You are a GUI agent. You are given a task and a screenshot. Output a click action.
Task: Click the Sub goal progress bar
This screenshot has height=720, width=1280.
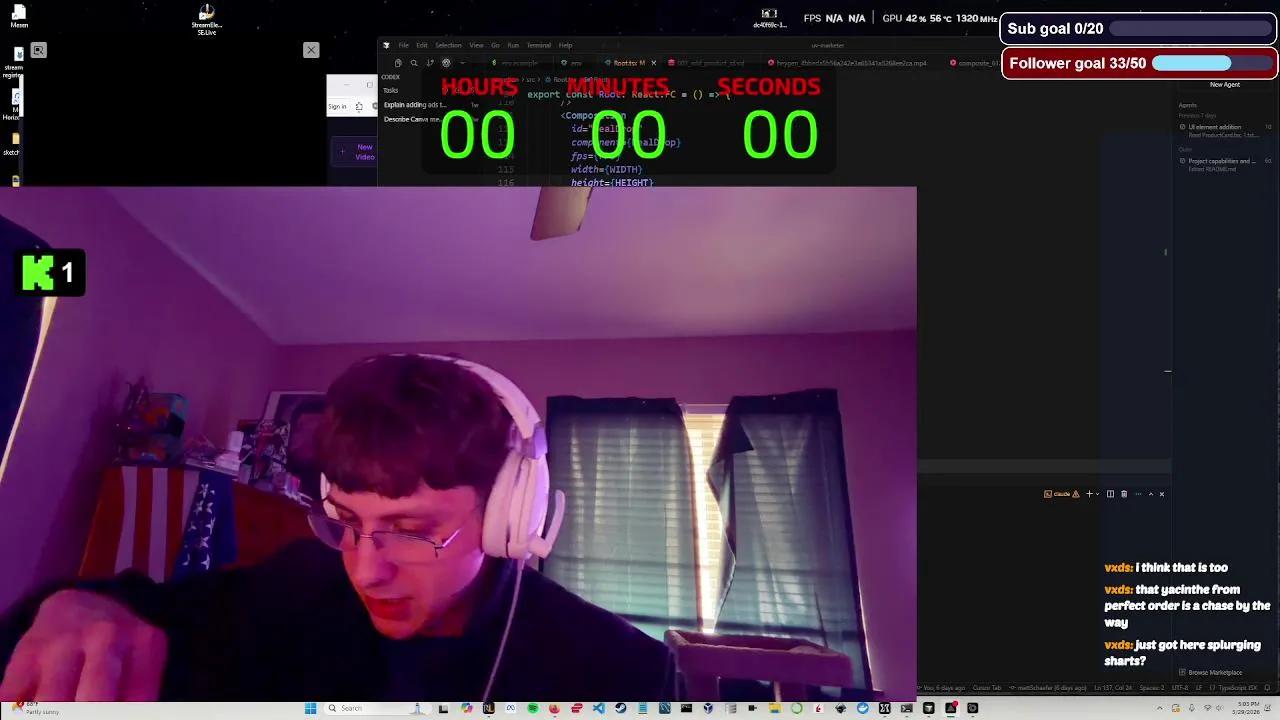(x=1191, y=29)
